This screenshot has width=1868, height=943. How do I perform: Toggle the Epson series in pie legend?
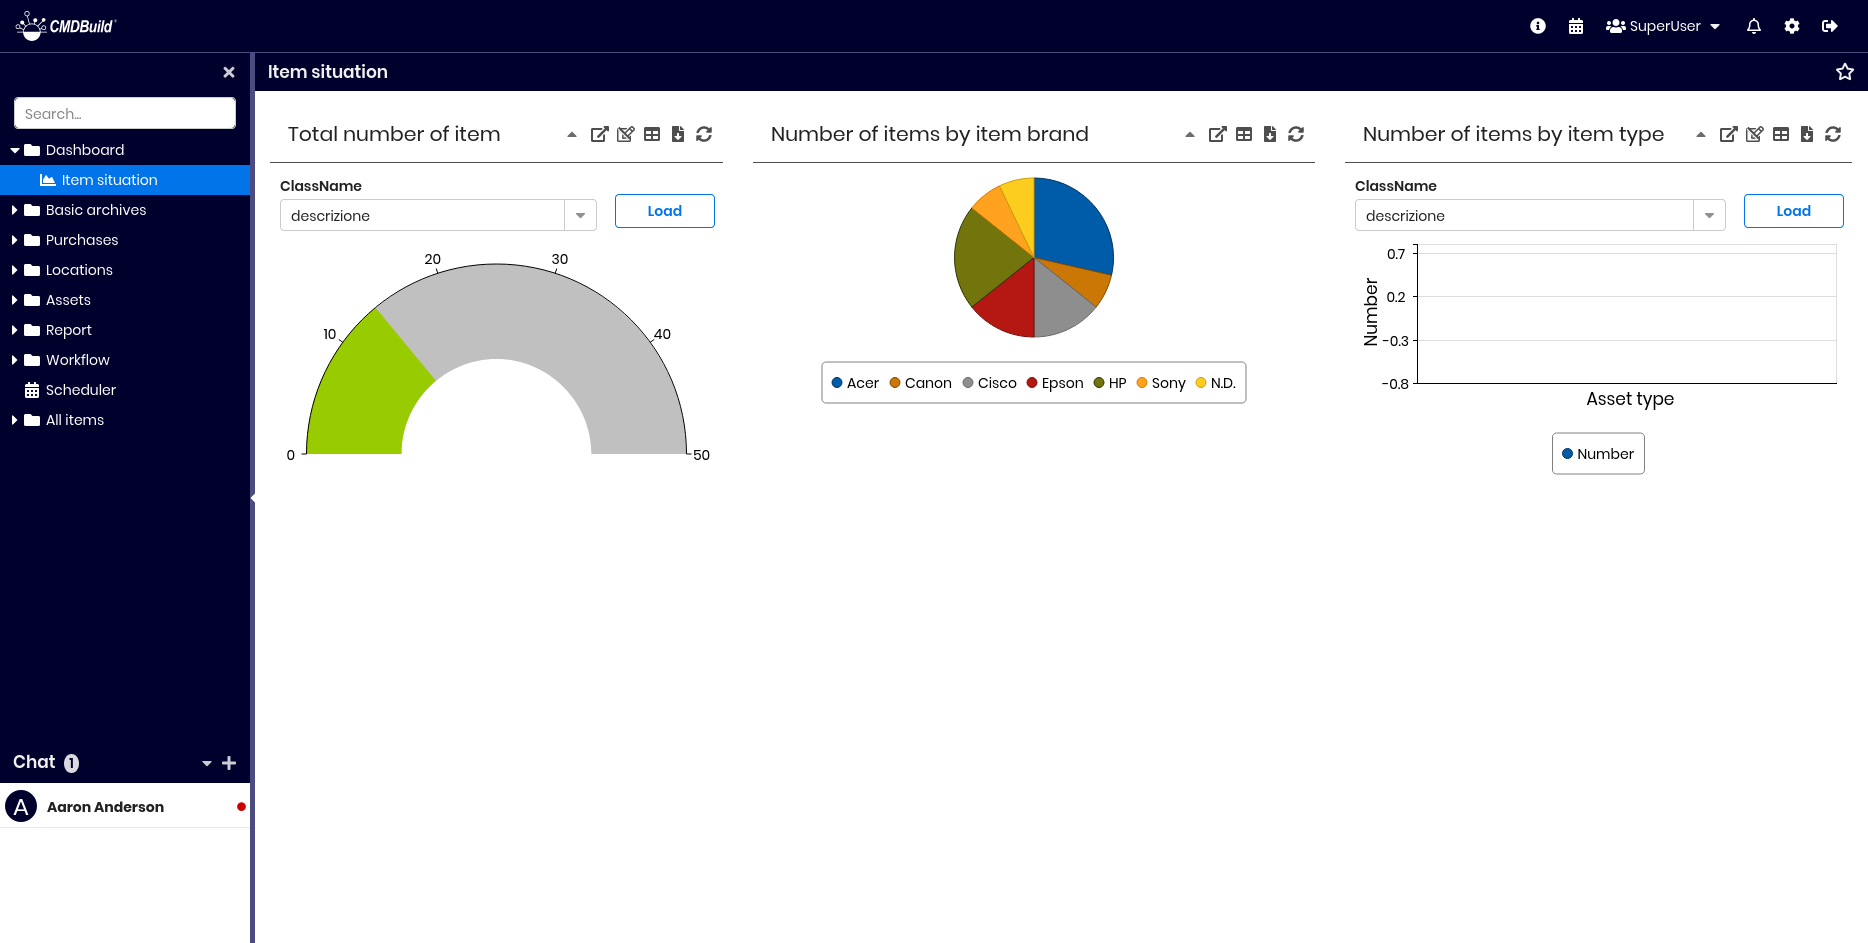click(x=1055, y=383)
